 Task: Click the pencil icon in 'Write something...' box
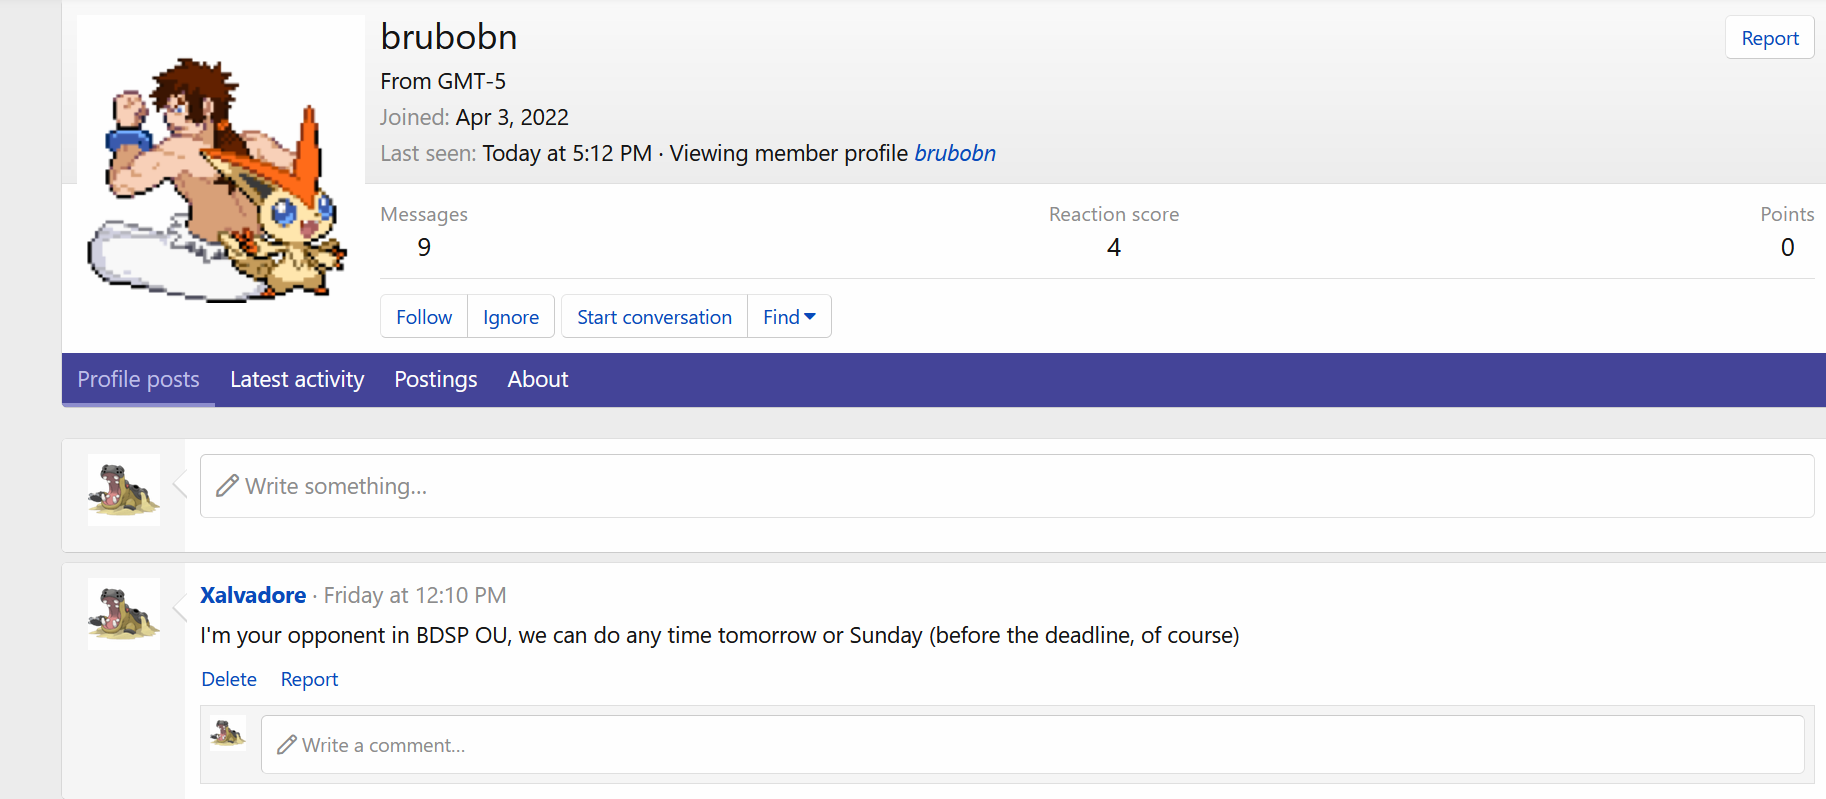[228, 485]
